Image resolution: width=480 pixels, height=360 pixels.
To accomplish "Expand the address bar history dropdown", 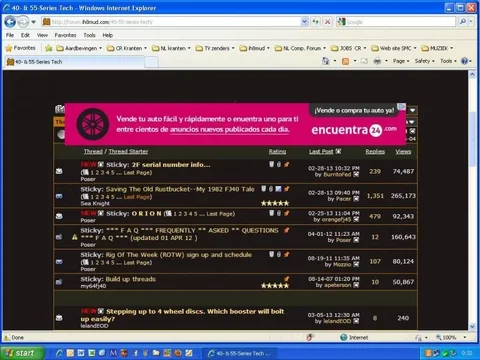I will (x=304, y=22).
